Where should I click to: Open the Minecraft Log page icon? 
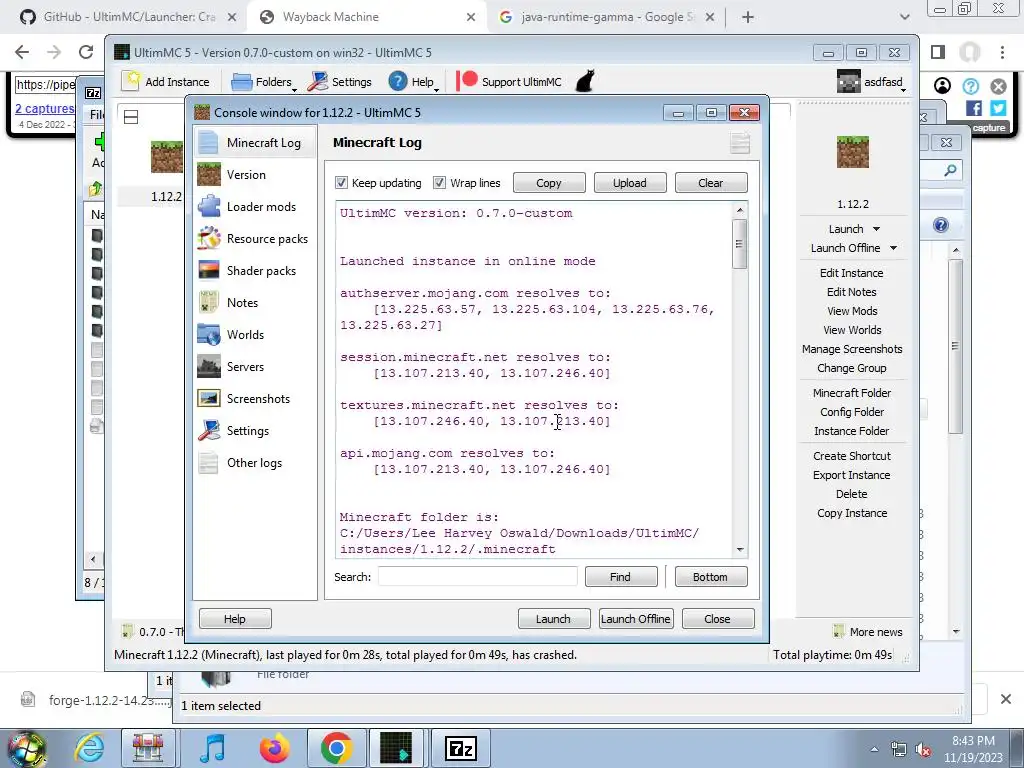pyautogui.click(x=208, y=142)
